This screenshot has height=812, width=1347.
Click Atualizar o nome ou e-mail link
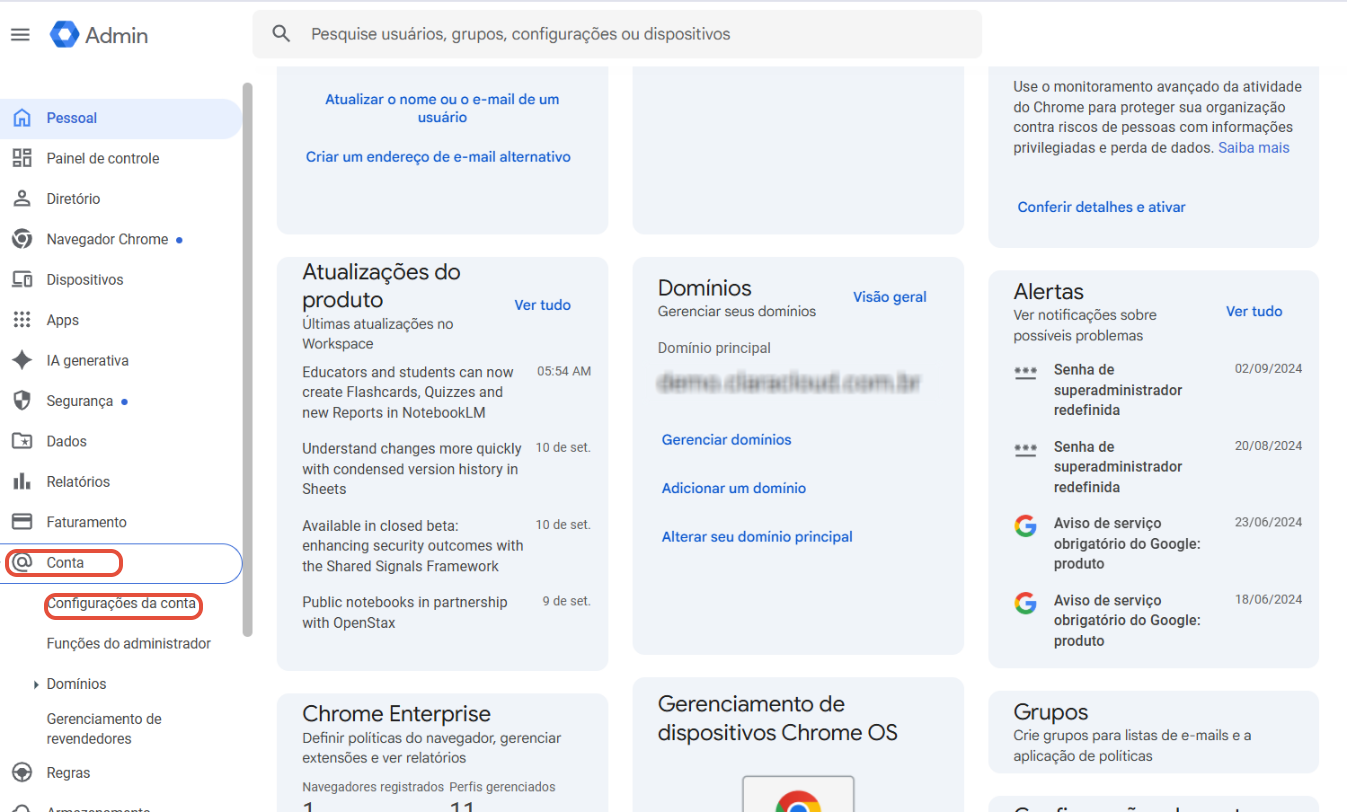(x=442, y=108)
